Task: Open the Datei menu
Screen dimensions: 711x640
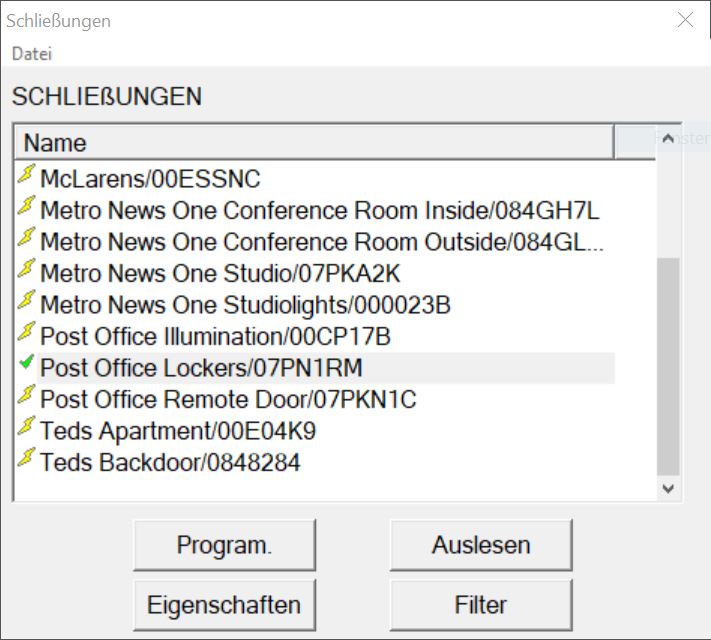Action: [32, 53]
